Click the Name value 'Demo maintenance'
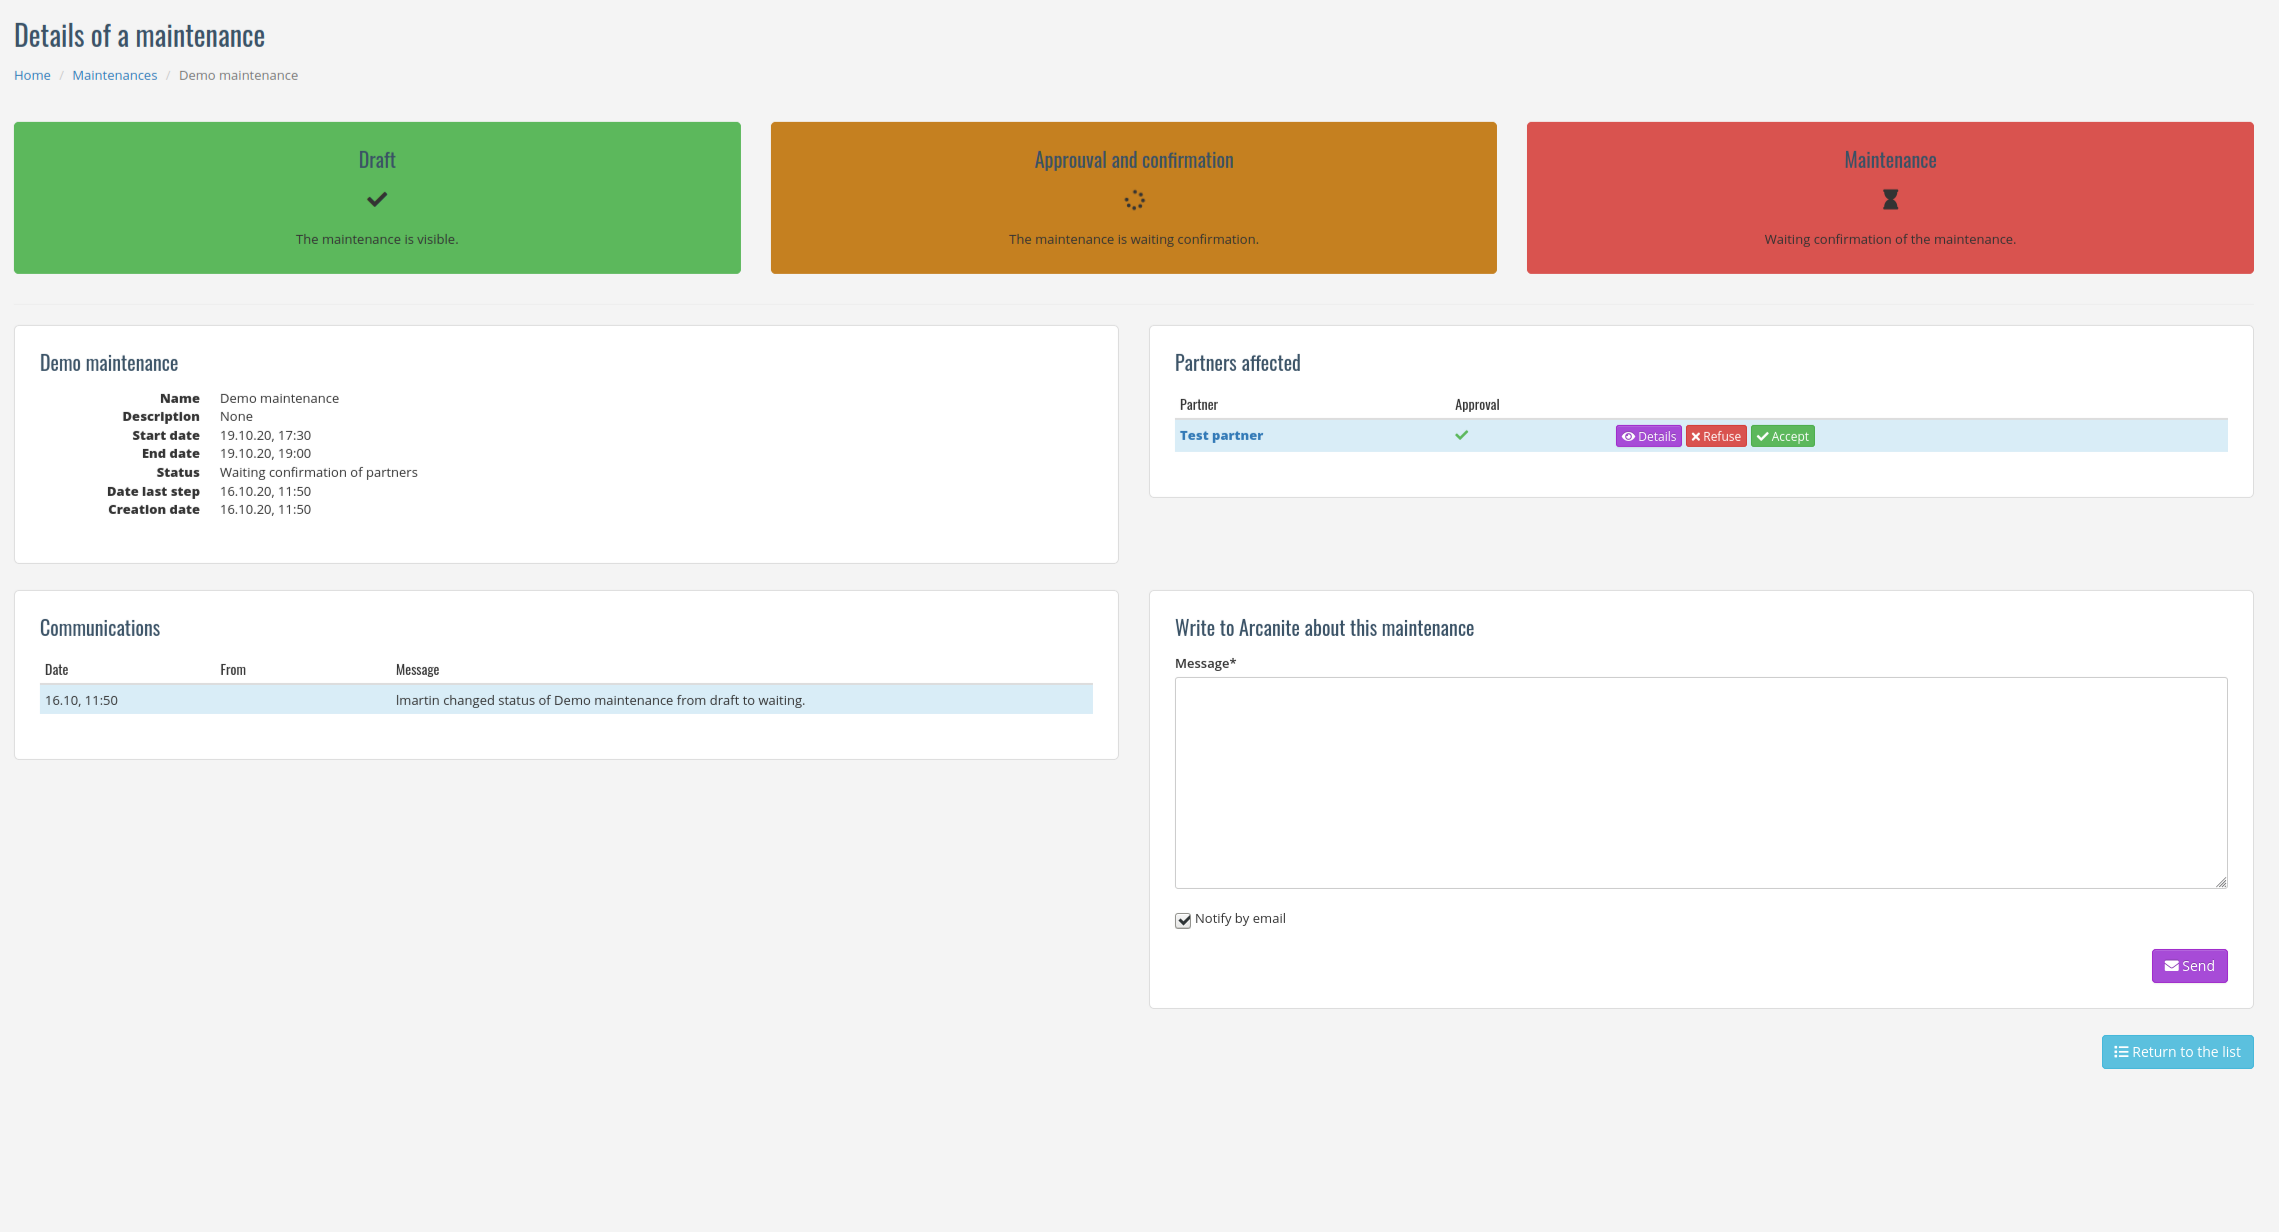 pyautogui.click(x=279, y=398)
